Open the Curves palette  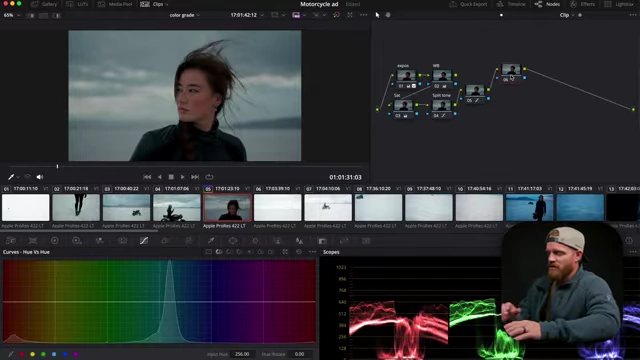pyautogui.click(x=144, y=241)
